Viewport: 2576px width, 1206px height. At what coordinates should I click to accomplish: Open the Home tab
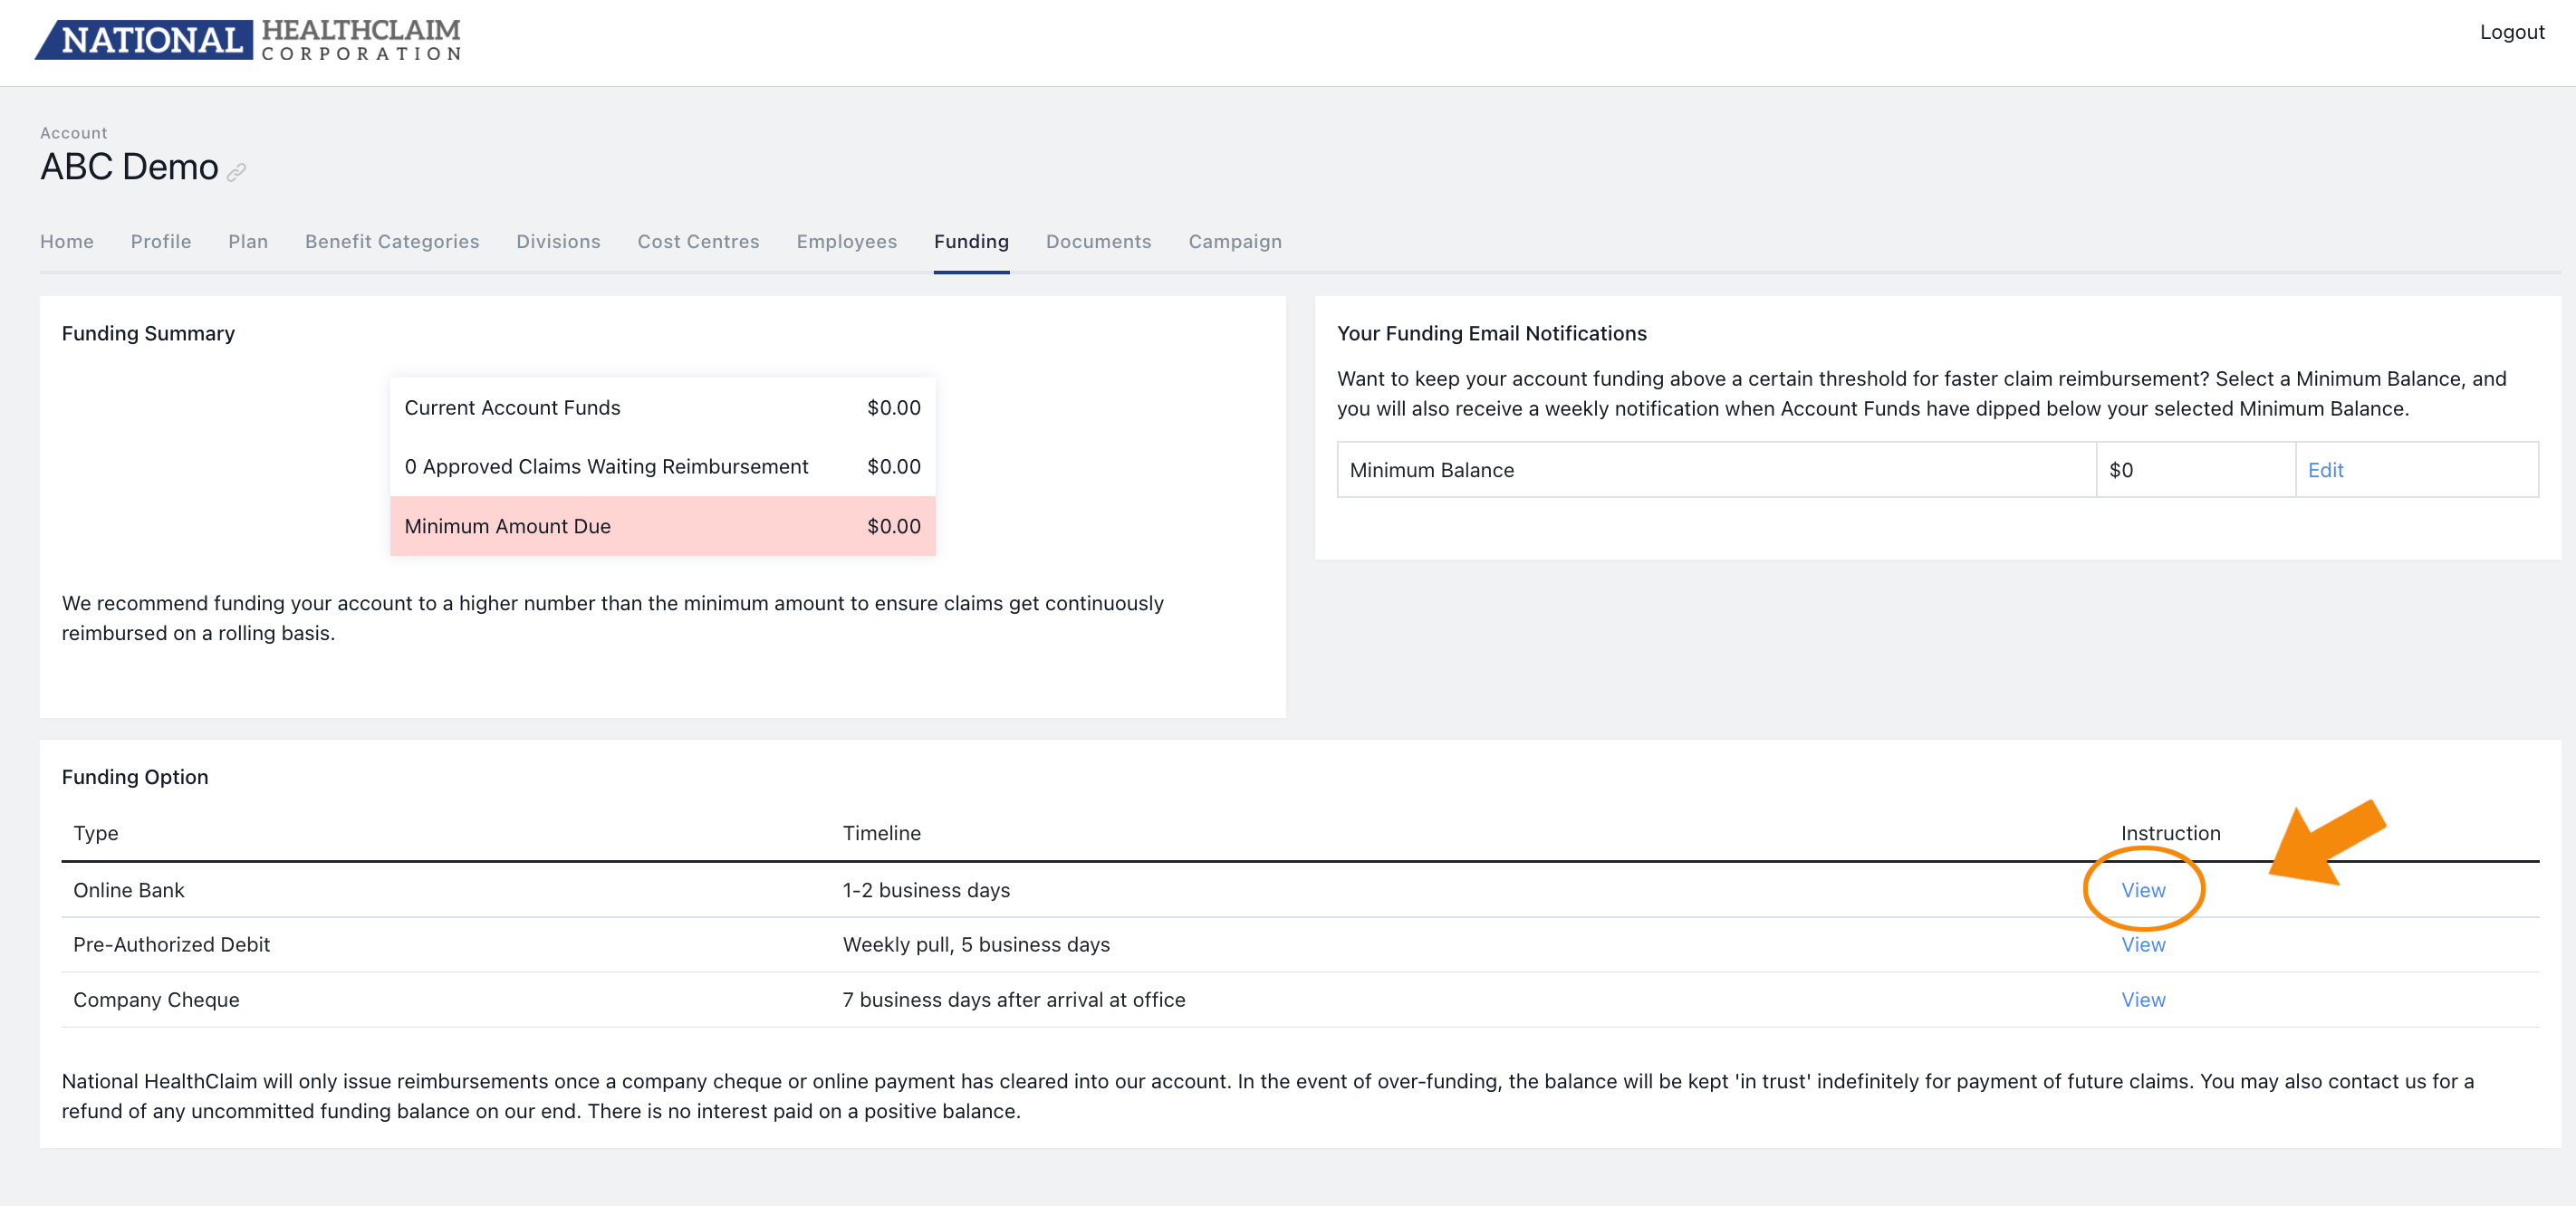(67, 241)
